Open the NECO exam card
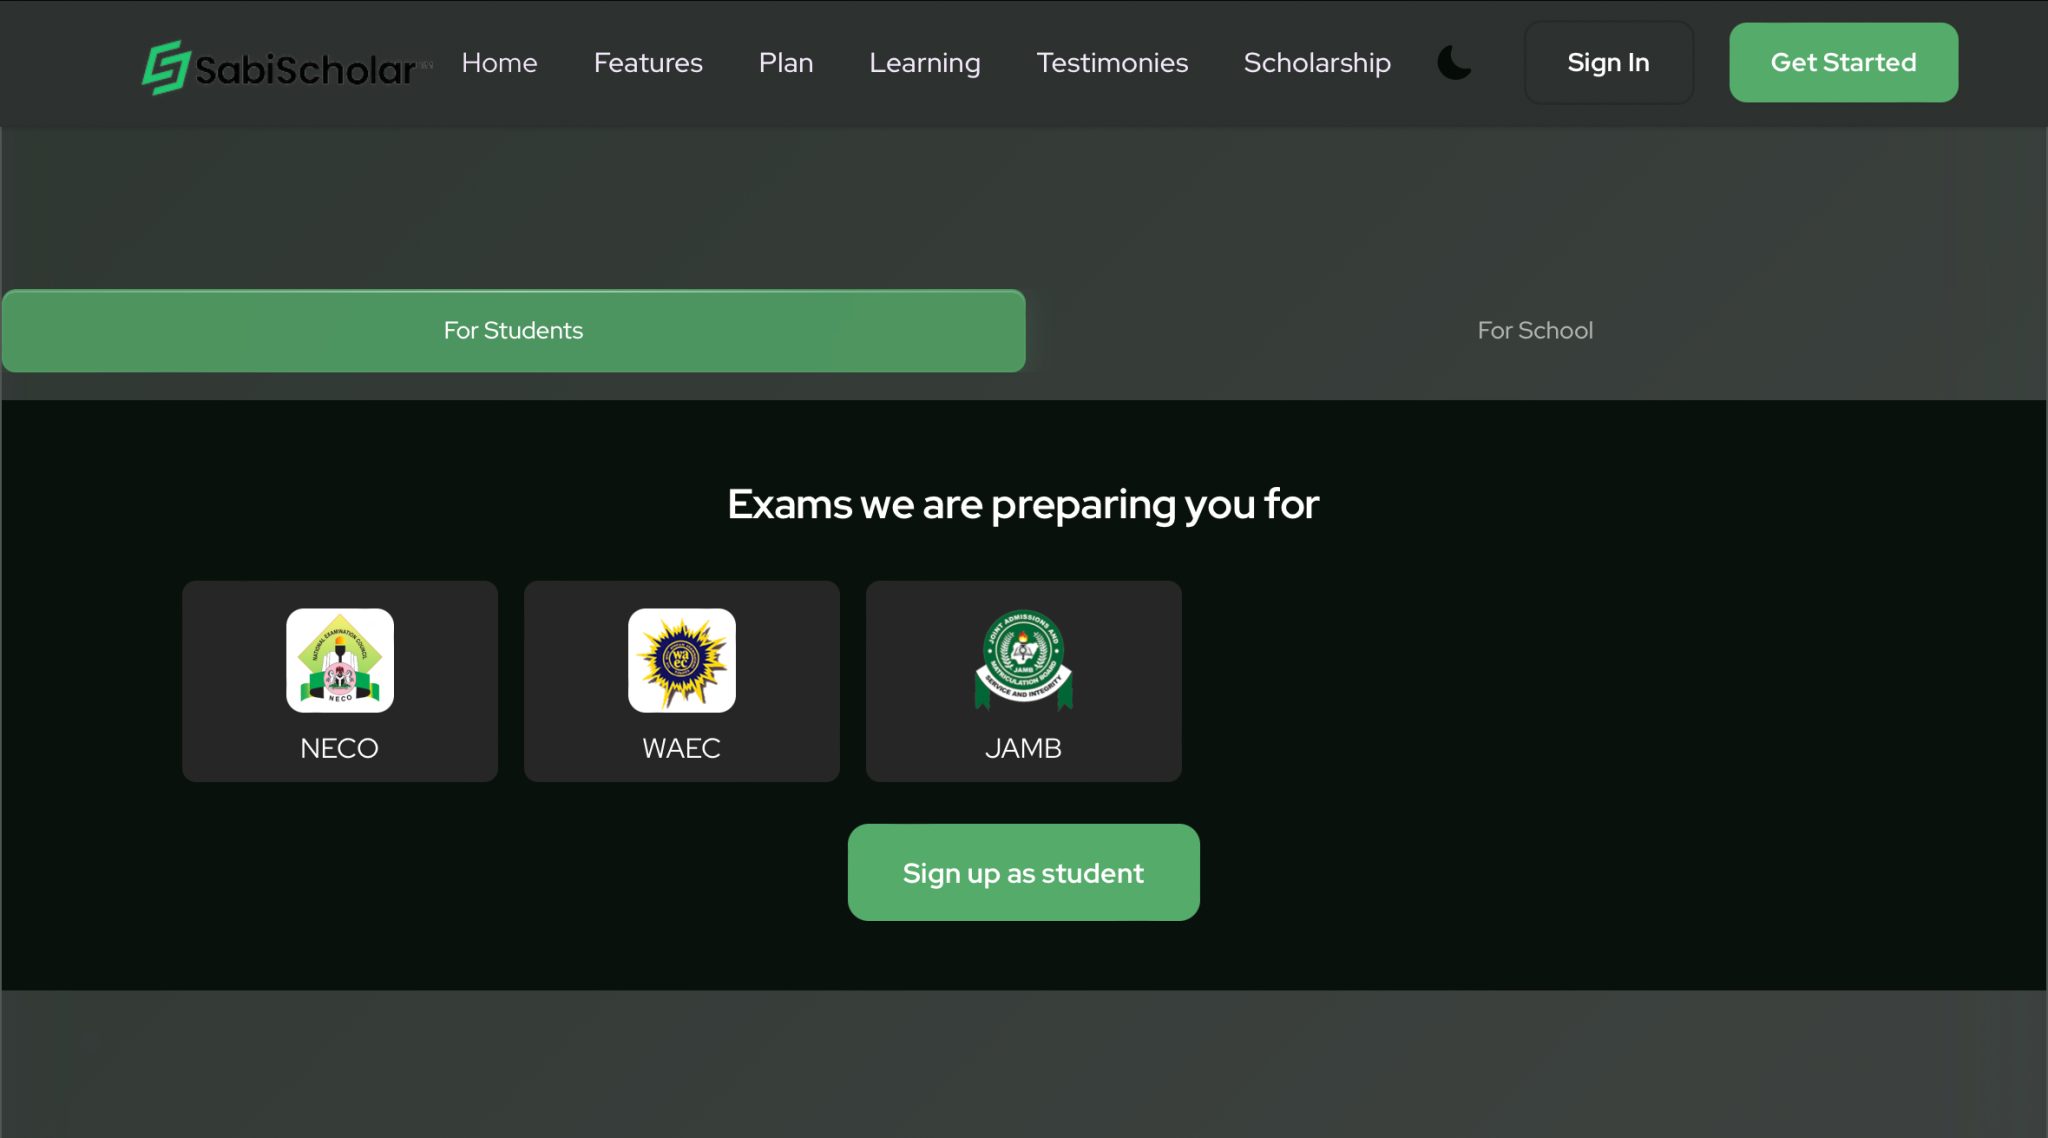Image resolution: width=2048 pixels, height=1138 pixels. coord(340,681)
